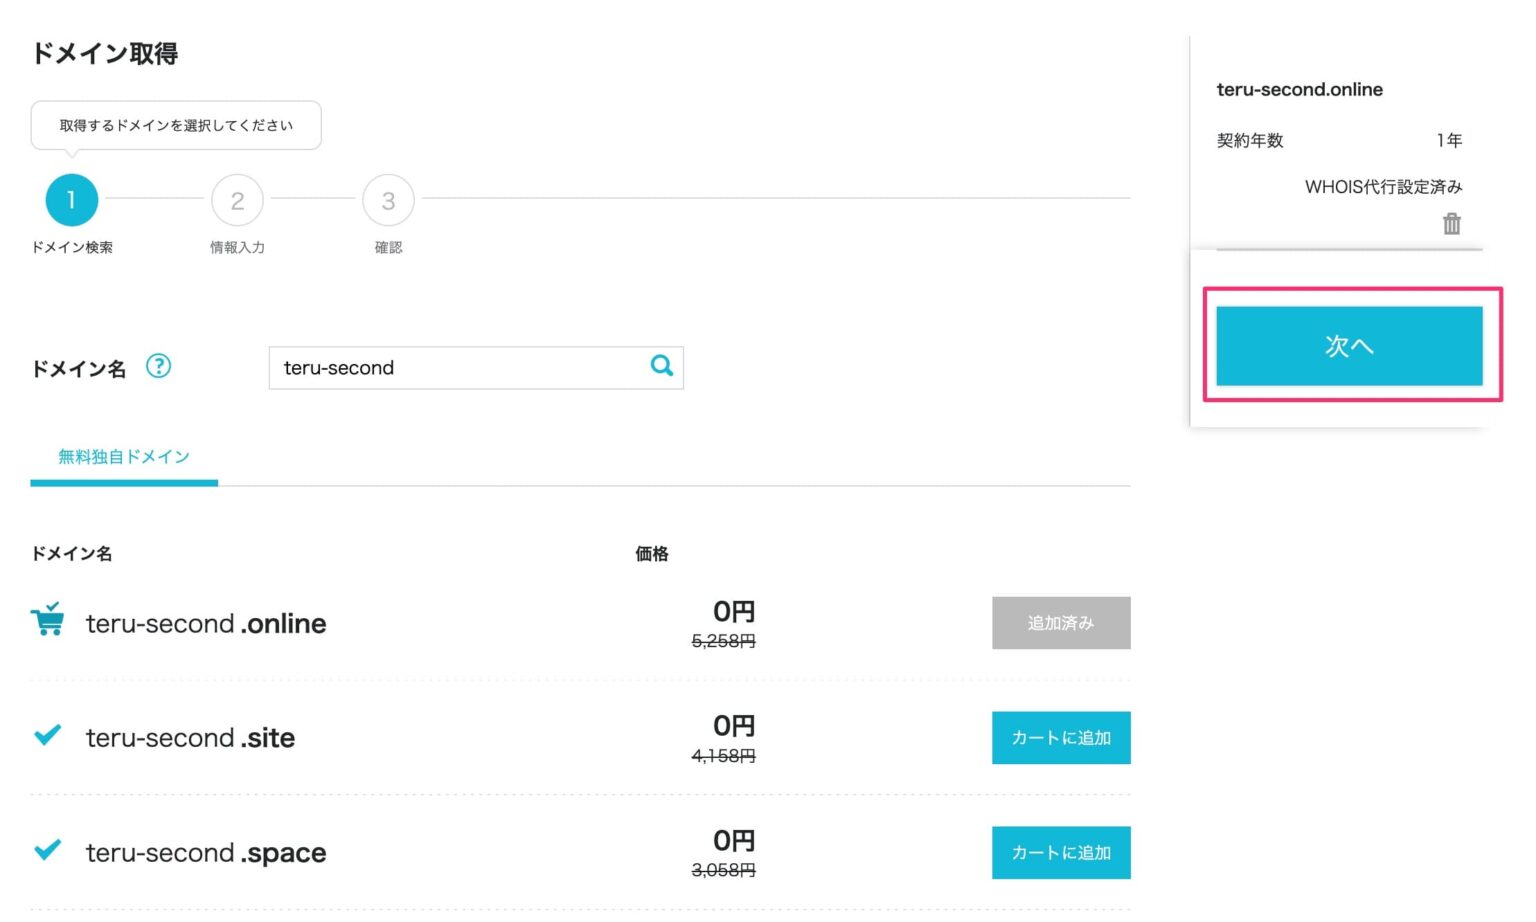The width and height of the screenshot is (1536, 922).
Task: Add teru-second.space to cart
Action: [1060, 853]
